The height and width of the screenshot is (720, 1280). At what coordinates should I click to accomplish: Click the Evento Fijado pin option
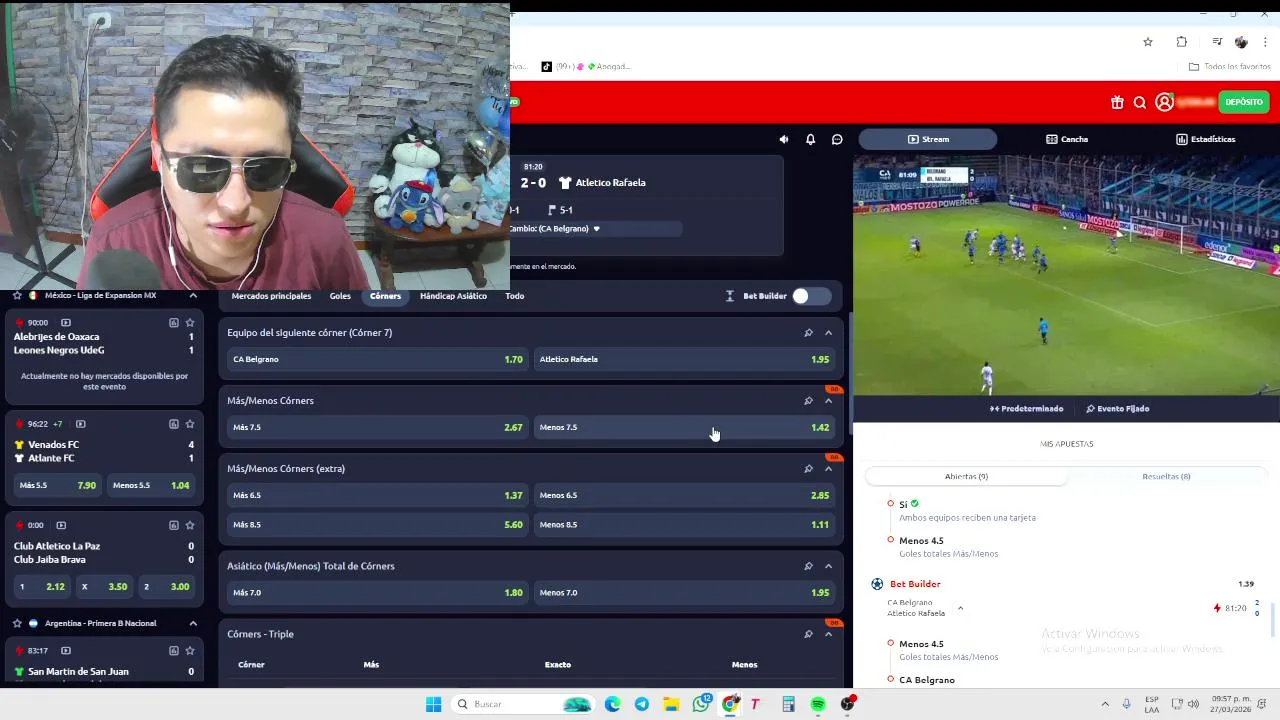point(1118,409)
